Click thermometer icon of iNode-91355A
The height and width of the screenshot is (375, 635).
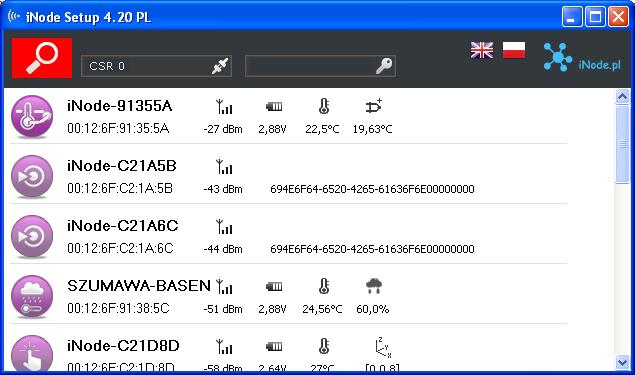(324, 107)
